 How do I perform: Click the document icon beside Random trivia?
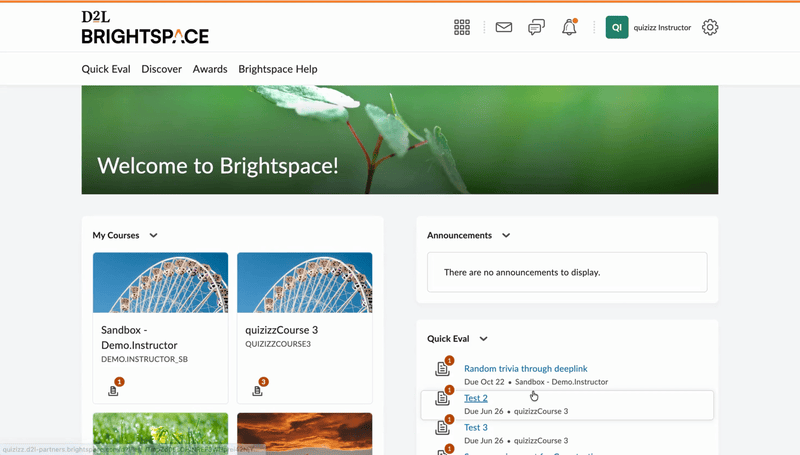coord(443,367)
